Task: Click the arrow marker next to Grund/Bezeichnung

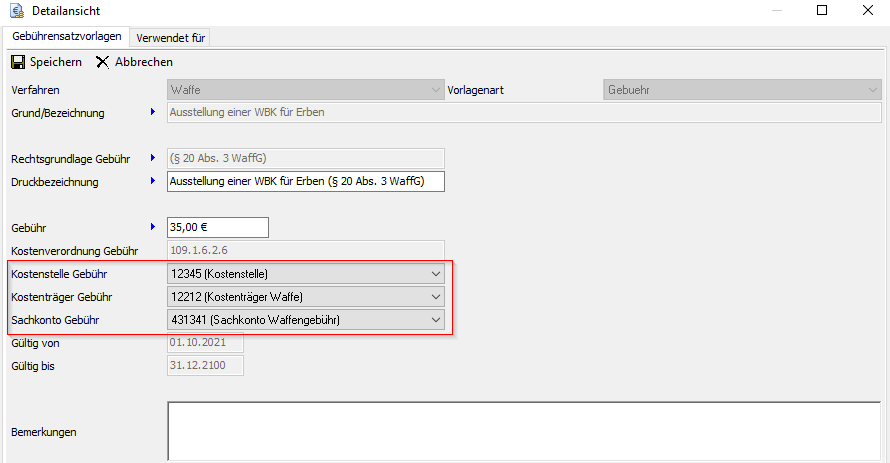Action: pyautogui.click(x=153, y=112)
